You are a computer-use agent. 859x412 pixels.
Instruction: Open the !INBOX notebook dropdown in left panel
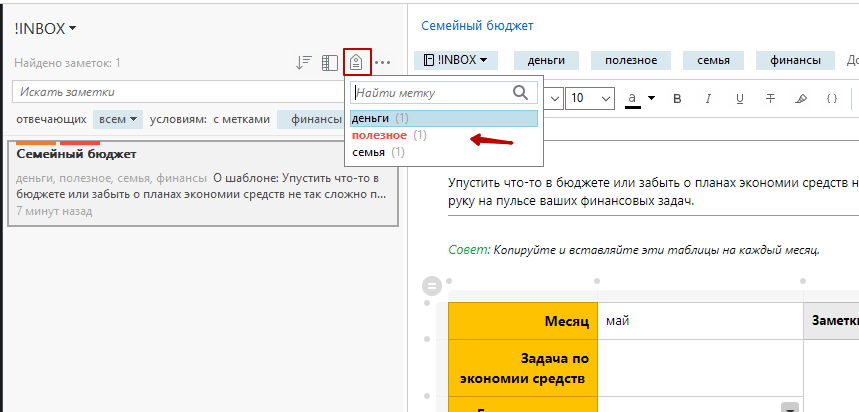tap(46, 28)
